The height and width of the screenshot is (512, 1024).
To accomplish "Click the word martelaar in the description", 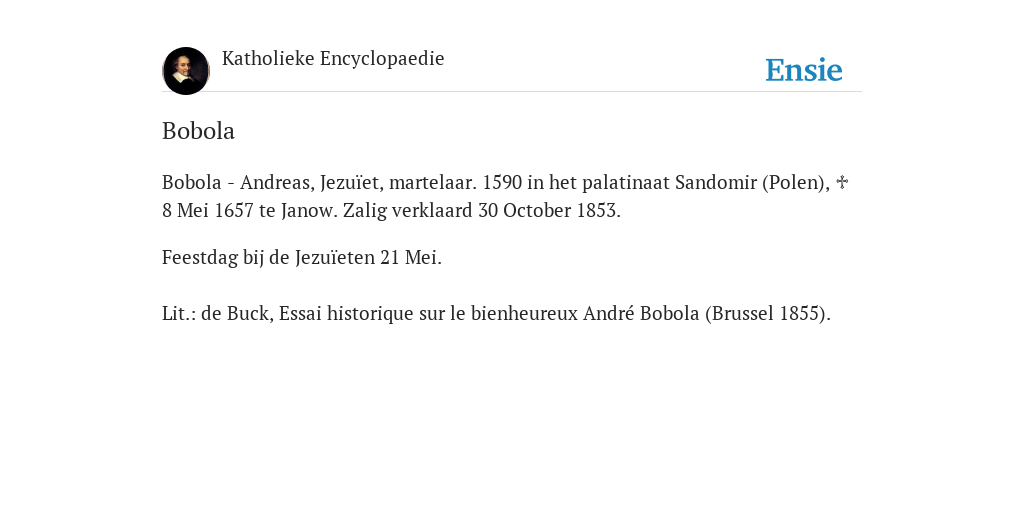I will [432, 182].
